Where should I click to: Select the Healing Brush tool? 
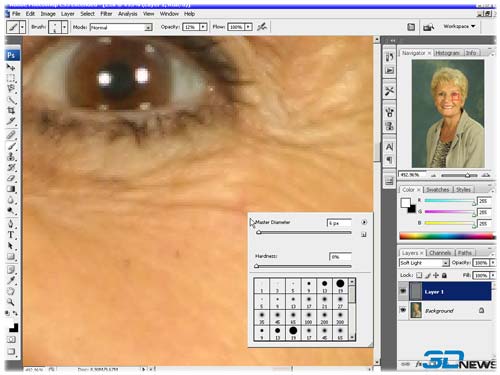(11, 135)
